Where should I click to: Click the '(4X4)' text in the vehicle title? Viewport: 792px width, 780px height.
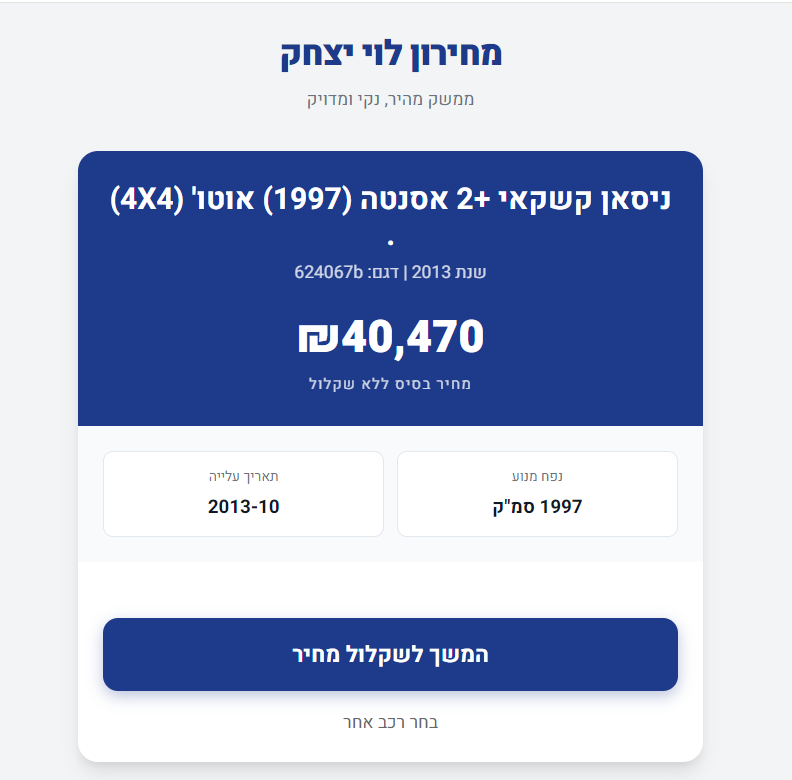click(152, 199)
